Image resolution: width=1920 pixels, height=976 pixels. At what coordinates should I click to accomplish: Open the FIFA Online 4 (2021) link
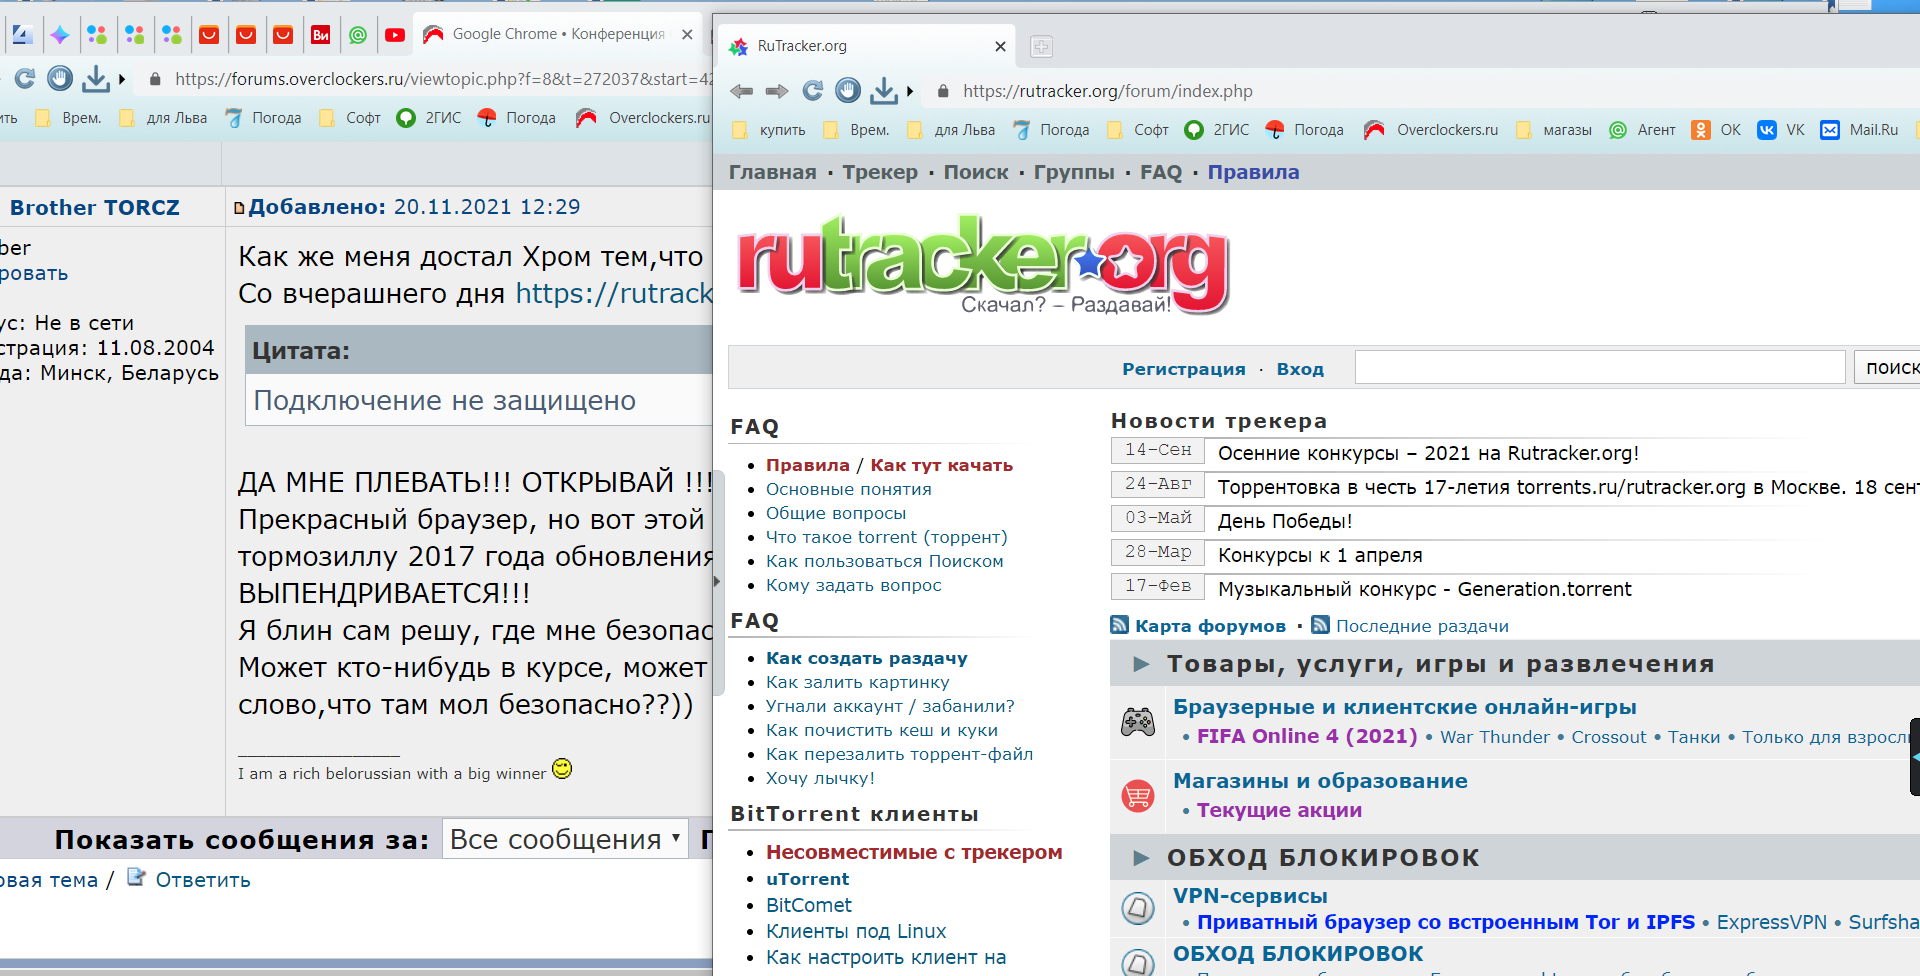1307,736
